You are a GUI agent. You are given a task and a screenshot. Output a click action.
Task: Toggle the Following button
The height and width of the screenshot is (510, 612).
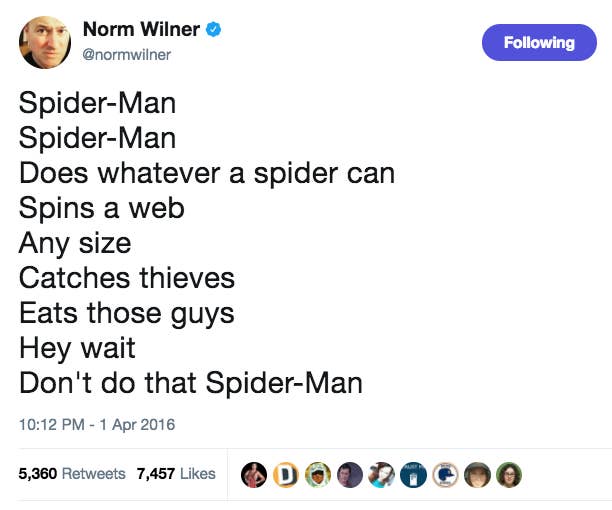pyautogui.click(x=540, y=43)
